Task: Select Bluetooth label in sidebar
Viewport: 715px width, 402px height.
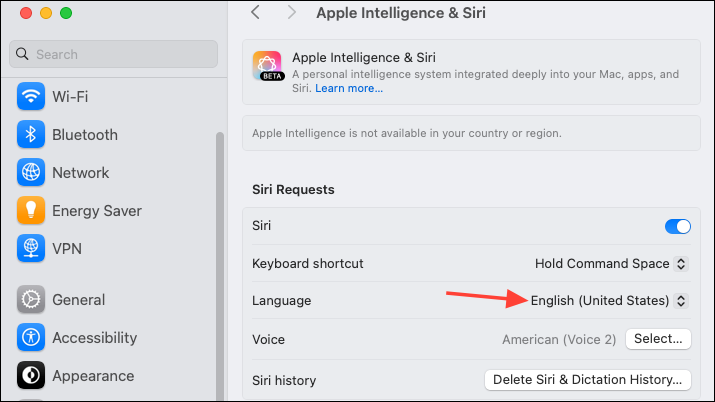Action: (x=85, y=134)
